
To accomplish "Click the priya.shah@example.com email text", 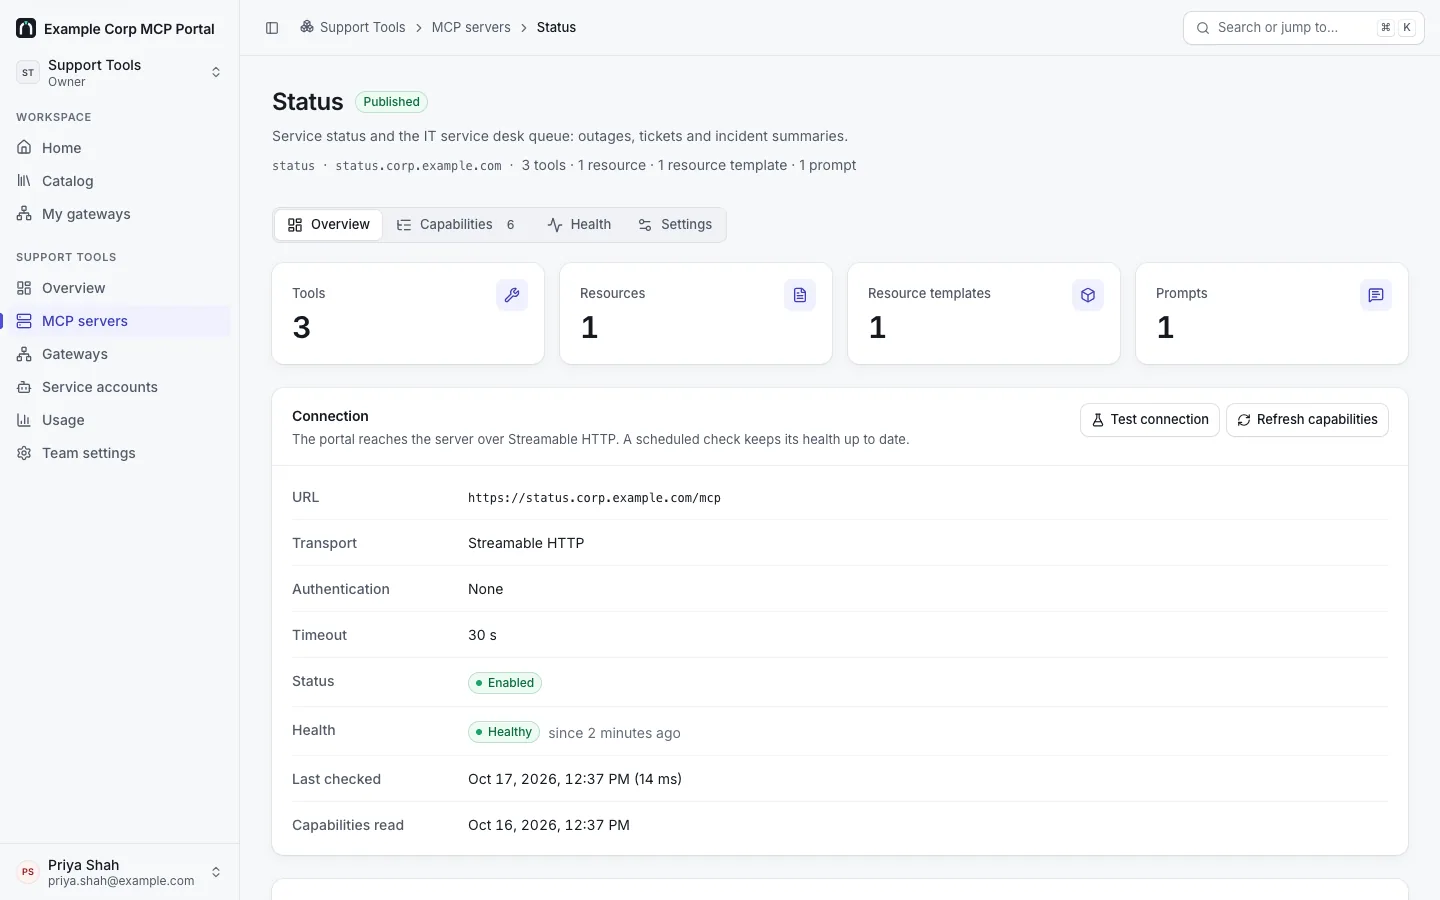I will [121, 881].
